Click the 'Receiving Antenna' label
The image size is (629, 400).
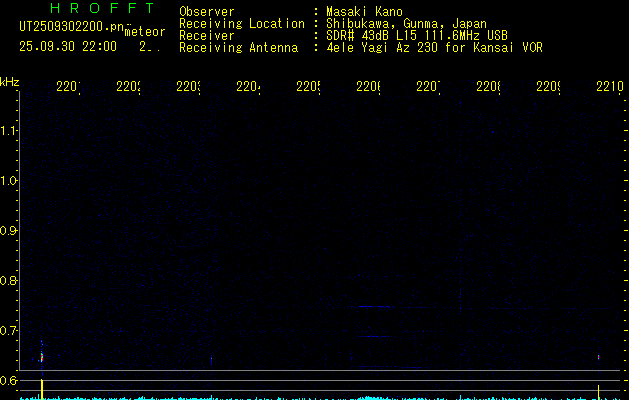(x=238, y=48)
